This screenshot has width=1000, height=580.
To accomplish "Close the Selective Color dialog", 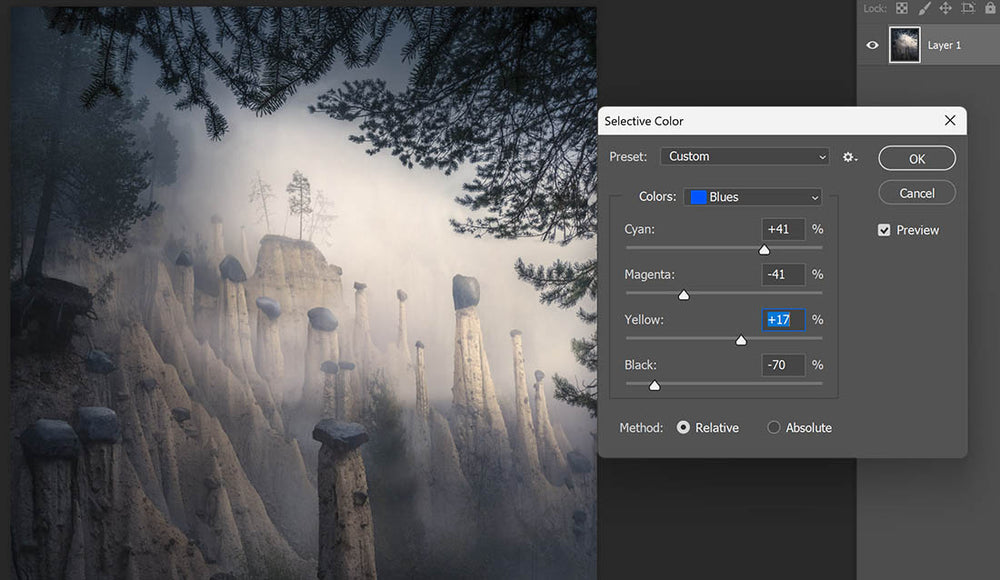I will pyautogui.click(x=950, y=121).
